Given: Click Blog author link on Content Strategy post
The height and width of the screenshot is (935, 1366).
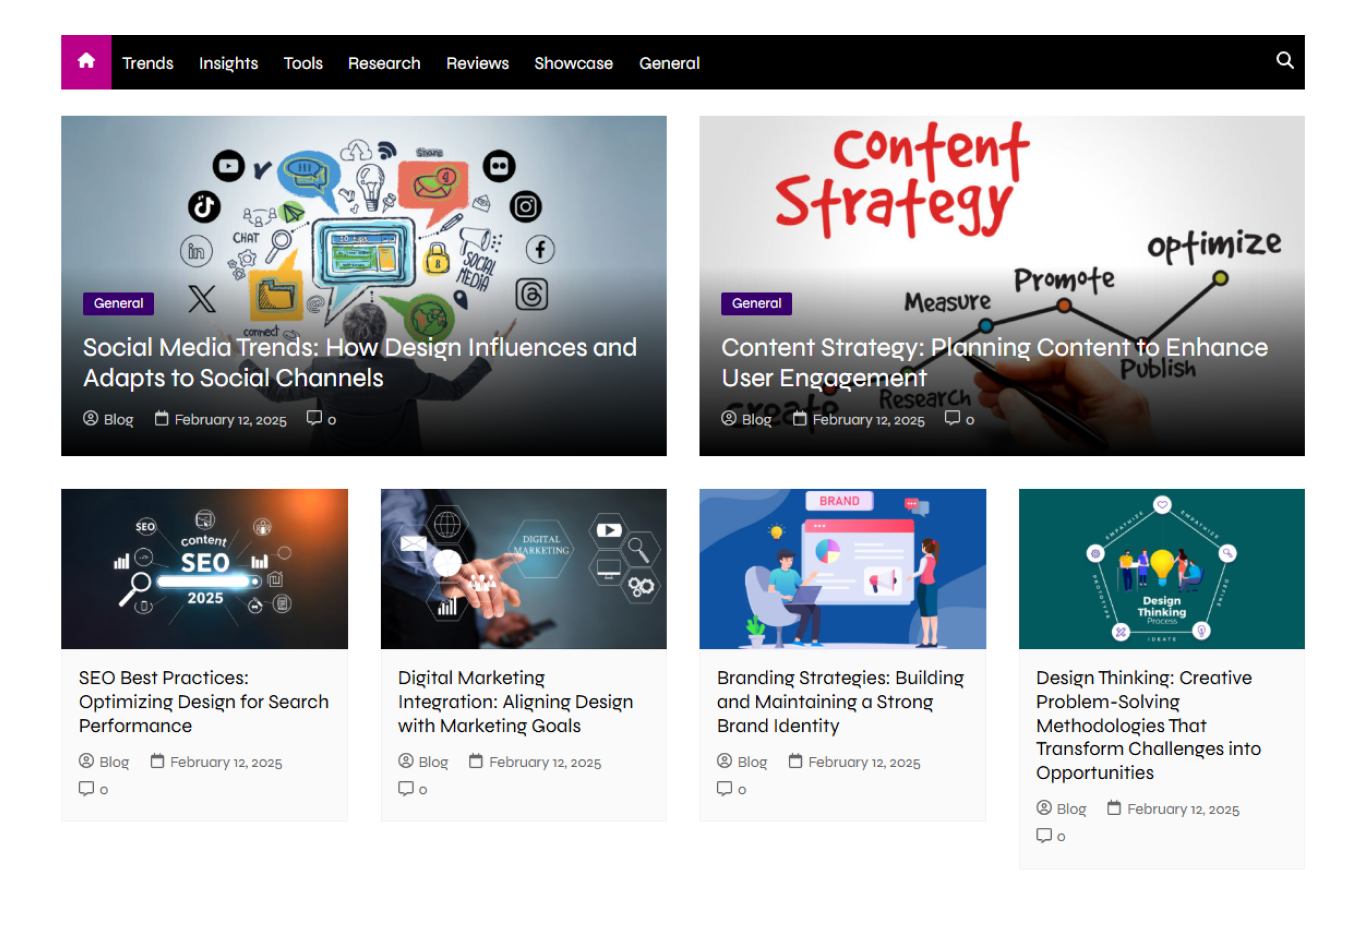Looking at the screenshot, I should pyautogui.click(x=756, y=420).
